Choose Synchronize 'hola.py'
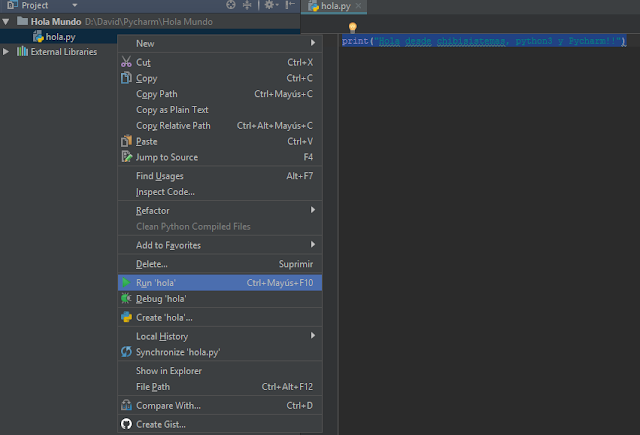The image size is (640, 435). click(220, 352)
